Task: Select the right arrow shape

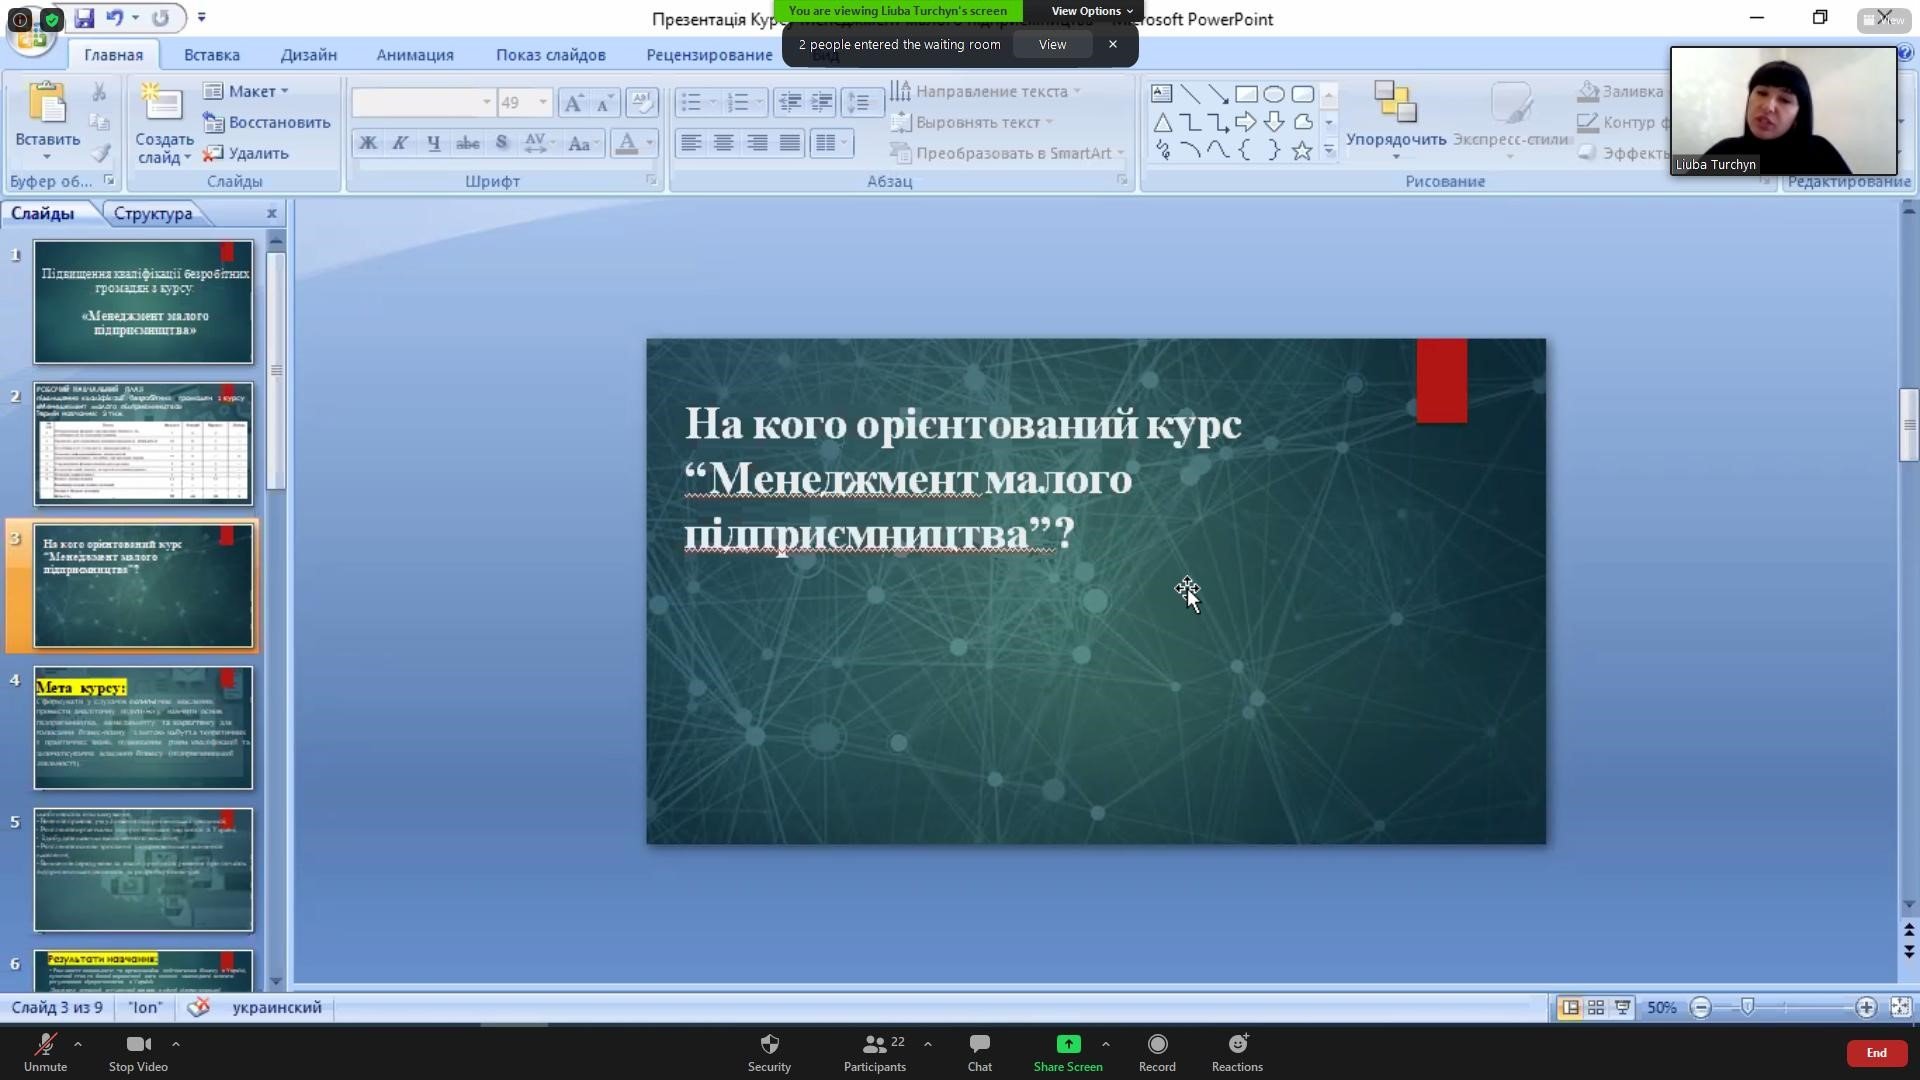Action: tap(1246, 122)
